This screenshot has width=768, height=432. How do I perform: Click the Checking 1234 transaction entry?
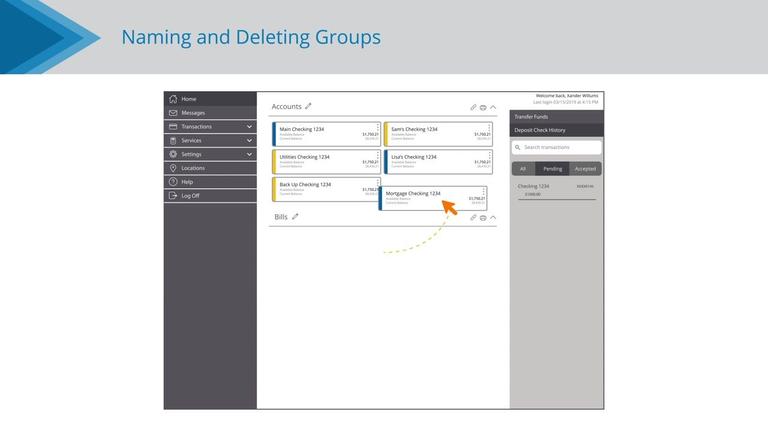click(556, 191)
